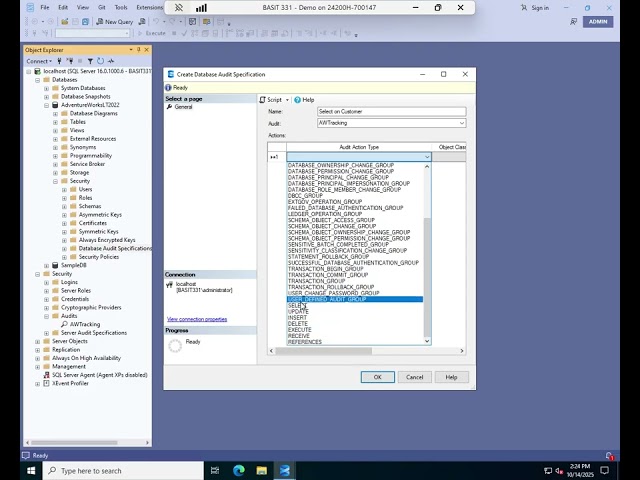The height and width of the screenshot is (480, 640).
Task: Select DBCC_GROUP in the action list
Action: 355,196
